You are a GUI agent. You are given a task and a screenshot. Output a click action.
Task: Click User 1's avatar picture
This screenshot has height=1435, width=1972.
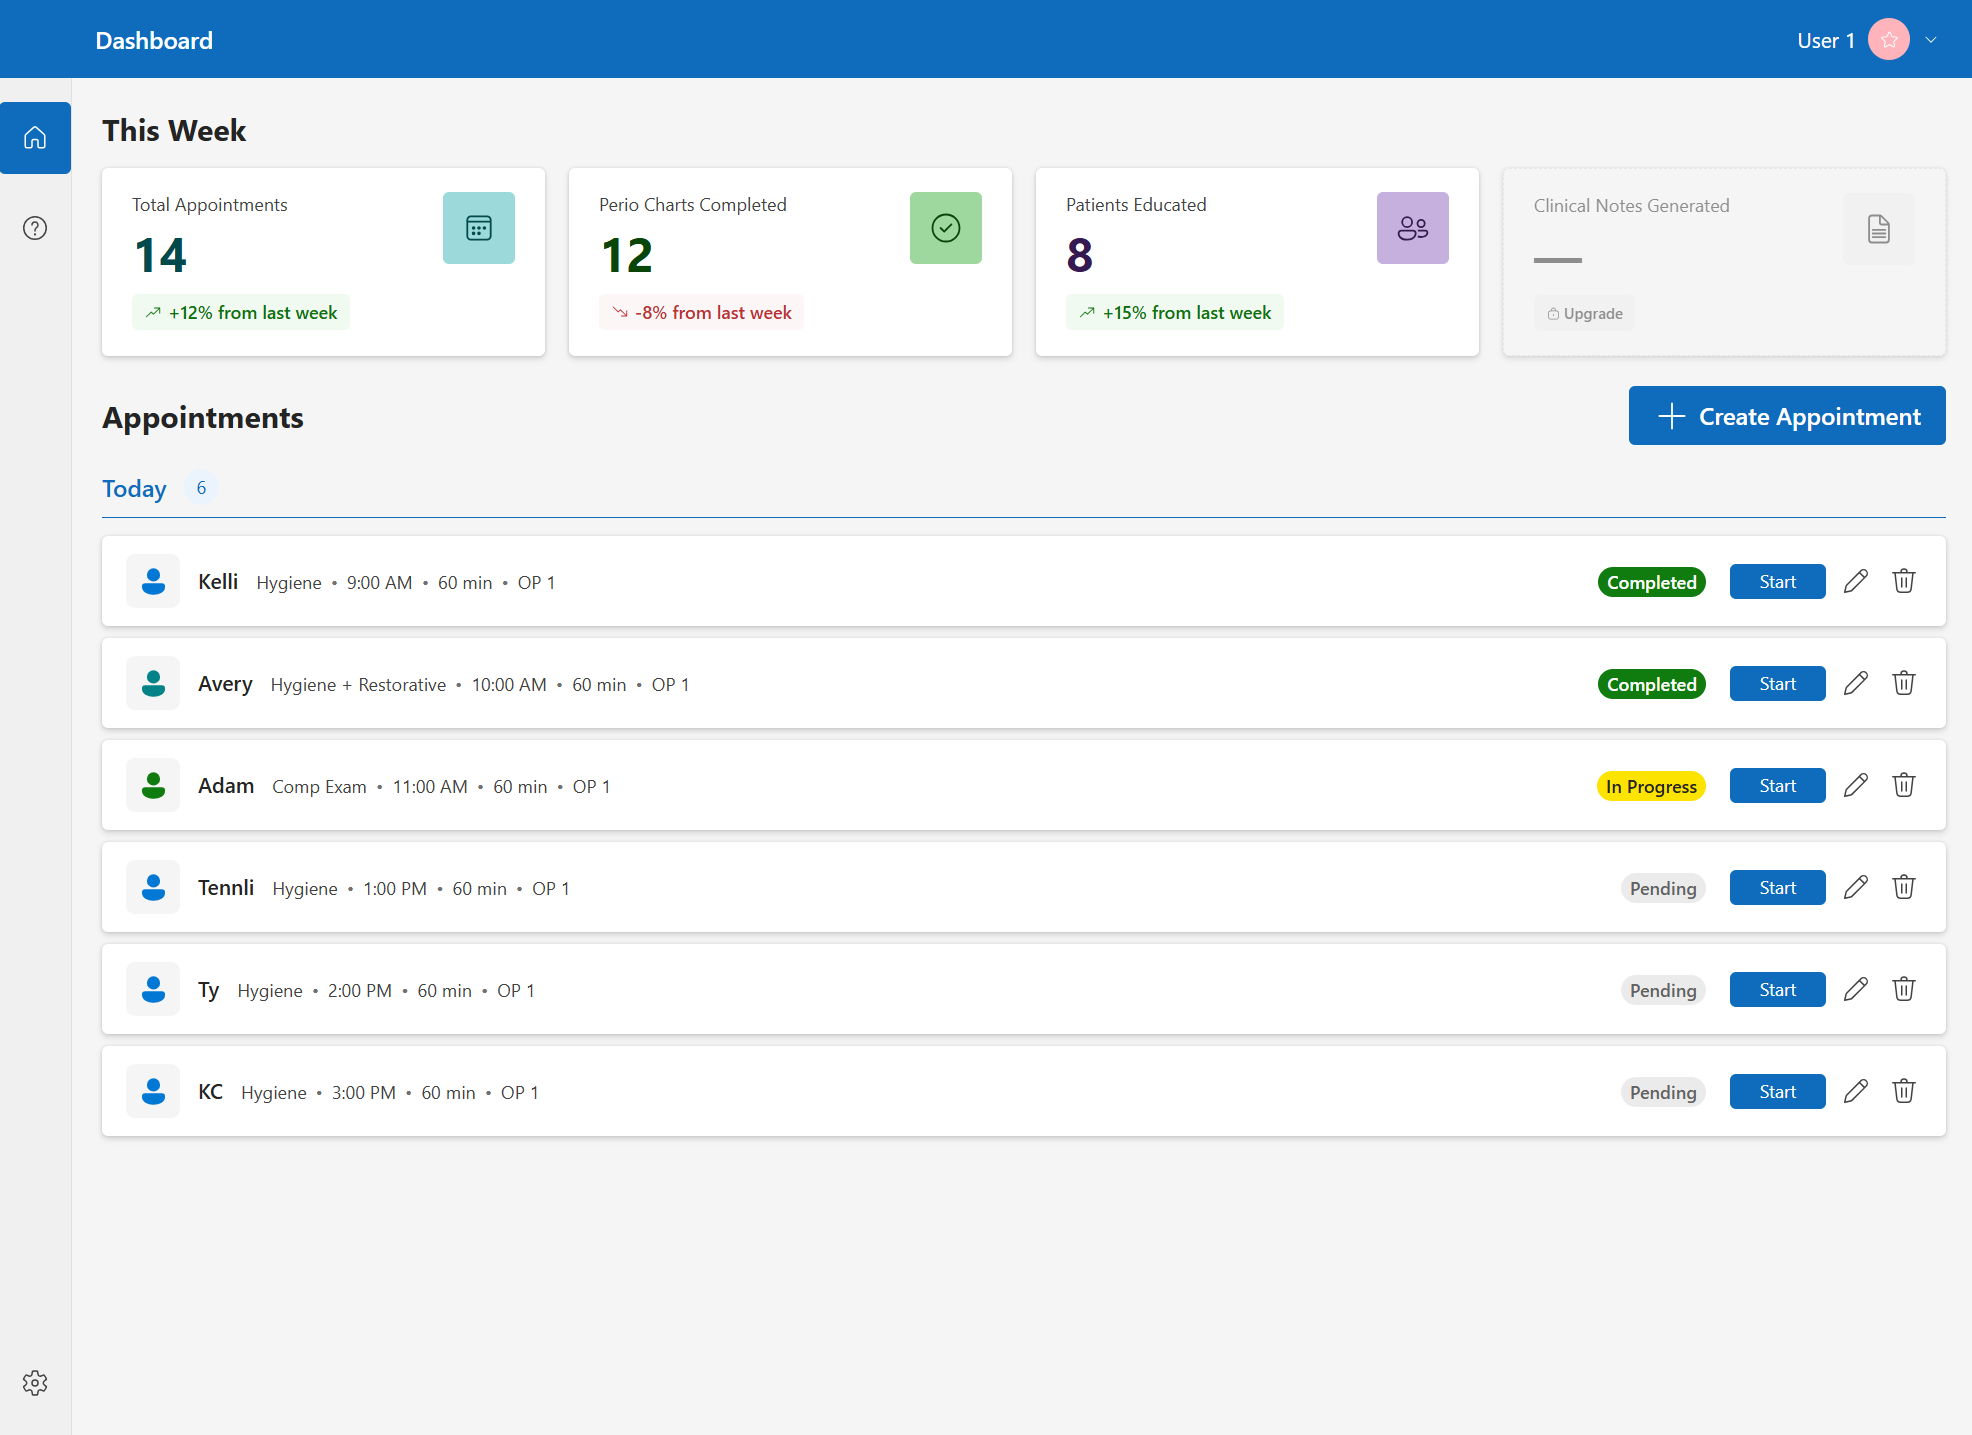tap(1890, 39)
